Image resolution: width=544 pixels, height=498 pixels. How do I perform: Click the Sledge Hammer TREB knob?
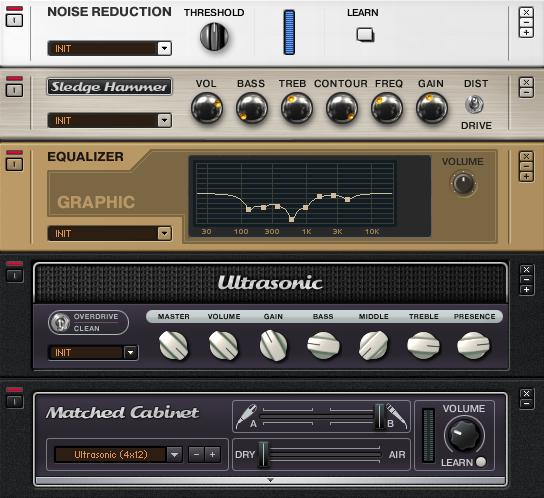[x=297, y=108]
